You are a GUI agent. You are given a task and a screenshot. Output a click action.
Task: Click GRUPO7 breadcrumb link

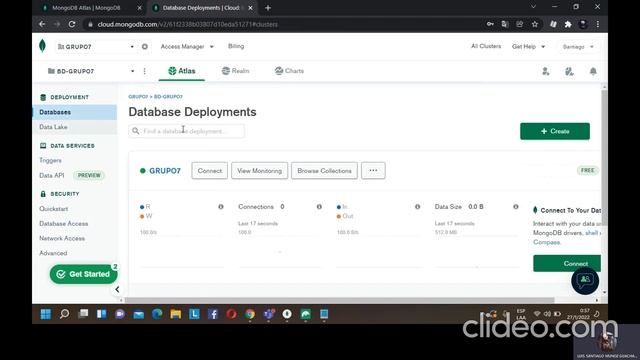138,97
